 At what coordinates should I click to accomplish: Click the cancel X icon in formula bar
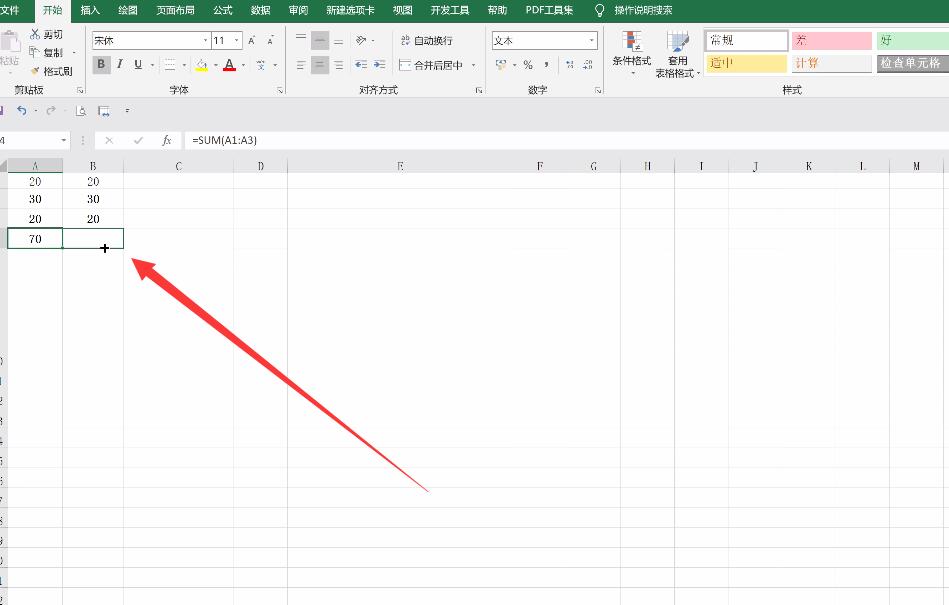[x=109, y=140]
